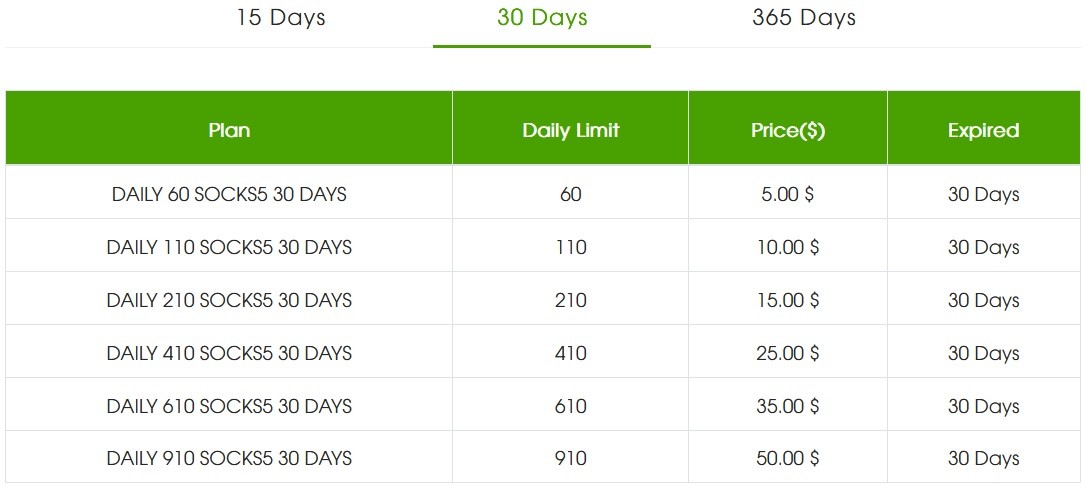Screen dimensions: 1086x490
Task: Click the Plan column header
Action: coord(229,130)
